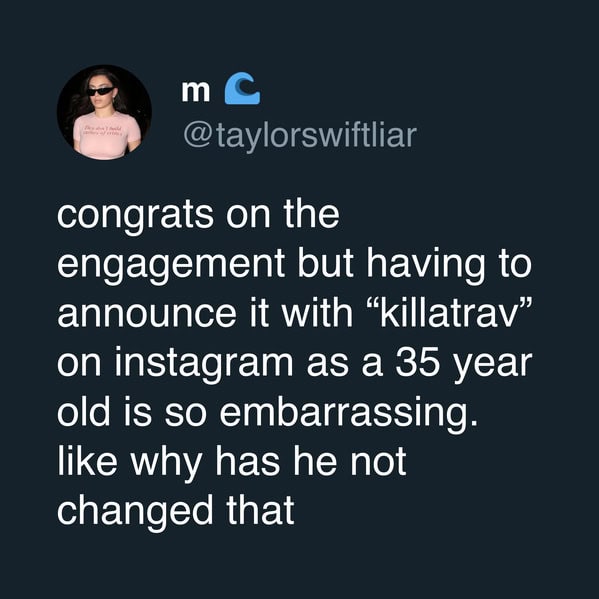Click the word "embarrassing." in tweet
Viewport: 599px width, 599px height.
tap(349, 413)
